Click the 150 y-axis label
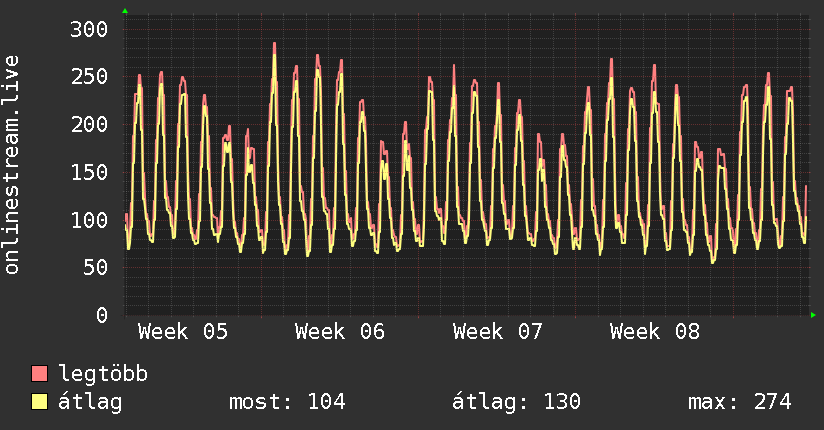 tap(89, 172)
